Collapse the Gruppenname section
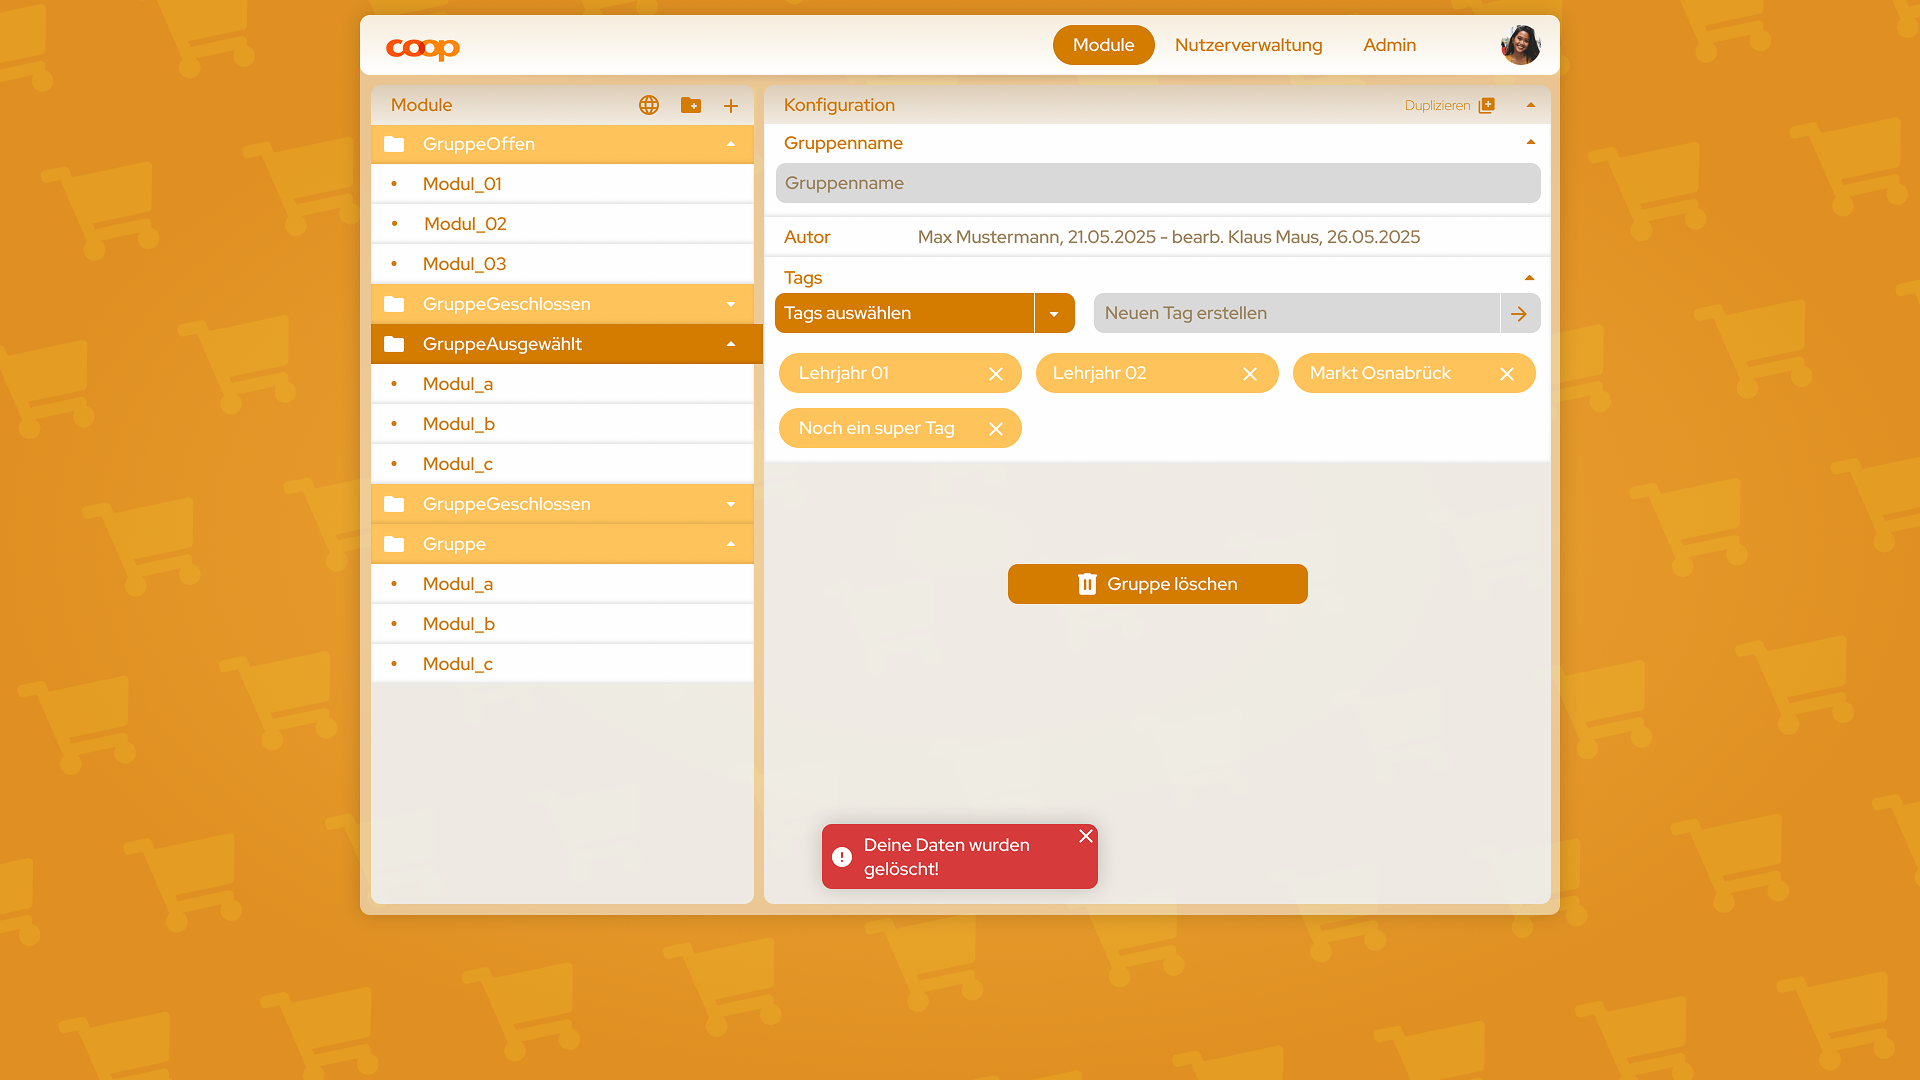The height and width of the screenshot is (1080, 1920). (1530, 143)
